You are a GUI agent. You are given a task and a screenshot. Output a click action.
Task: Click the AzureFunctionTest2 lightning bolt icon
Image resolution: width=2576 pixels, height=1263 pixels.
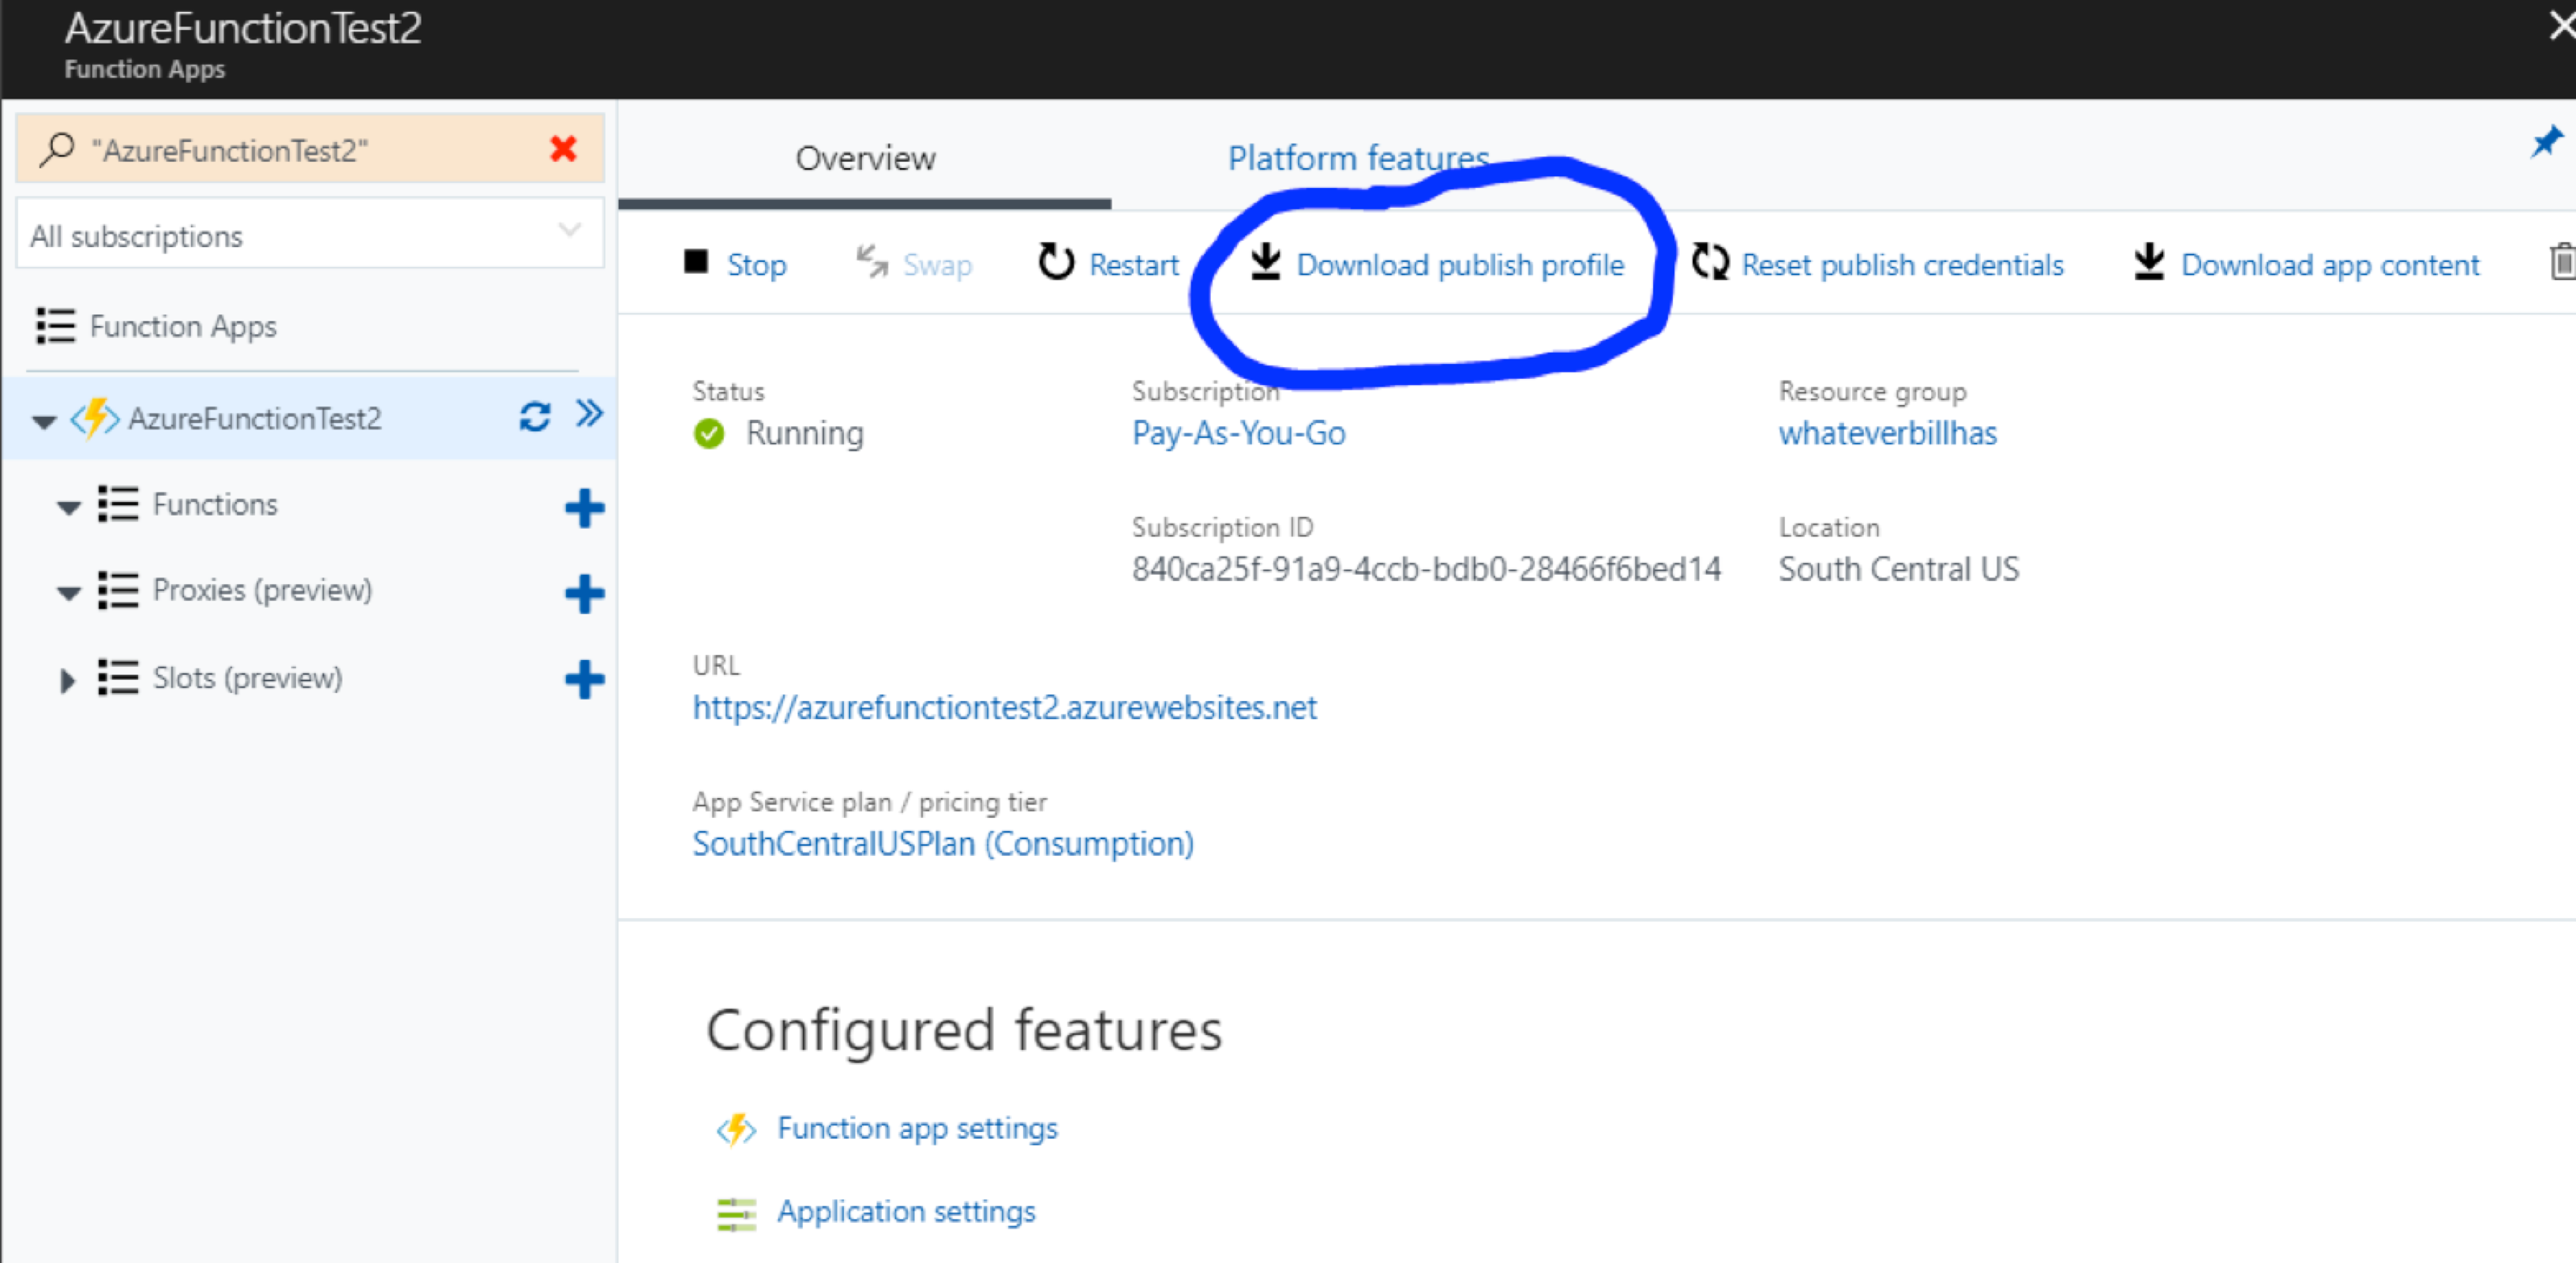(95, 418)
